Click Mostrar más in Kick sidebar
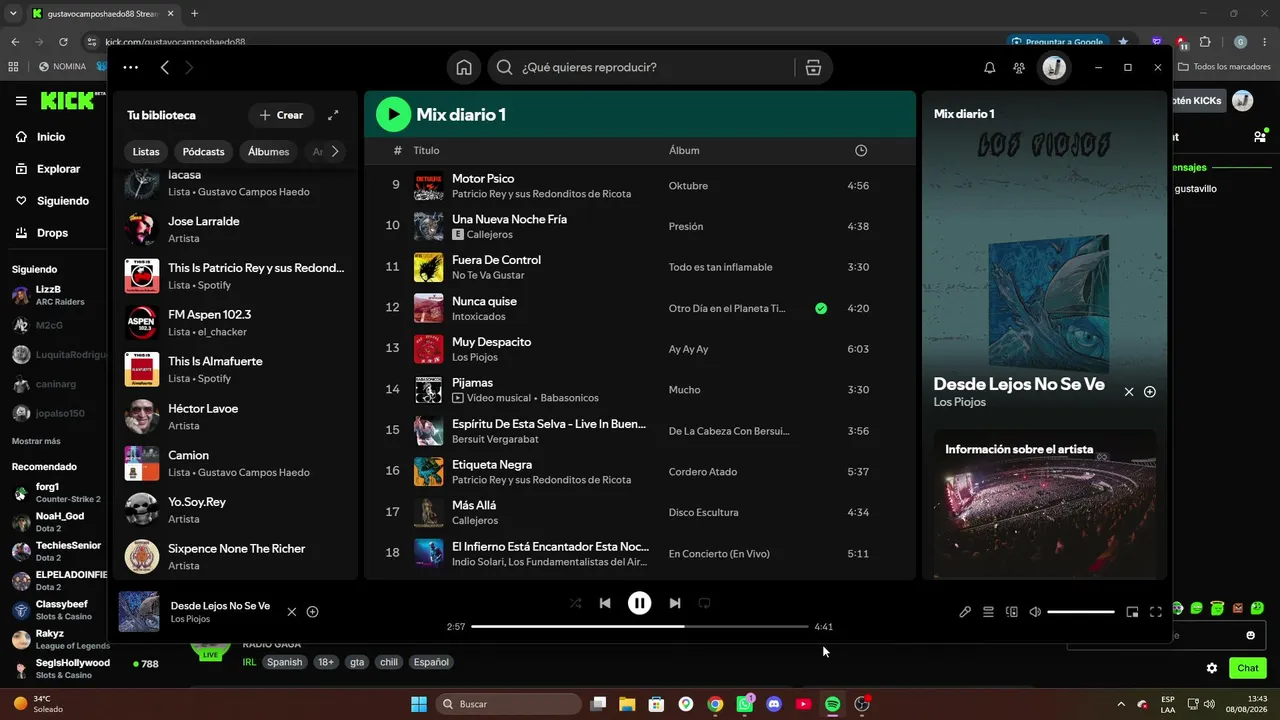Screen dimensions: 1280x720 [x=36, y=441]
